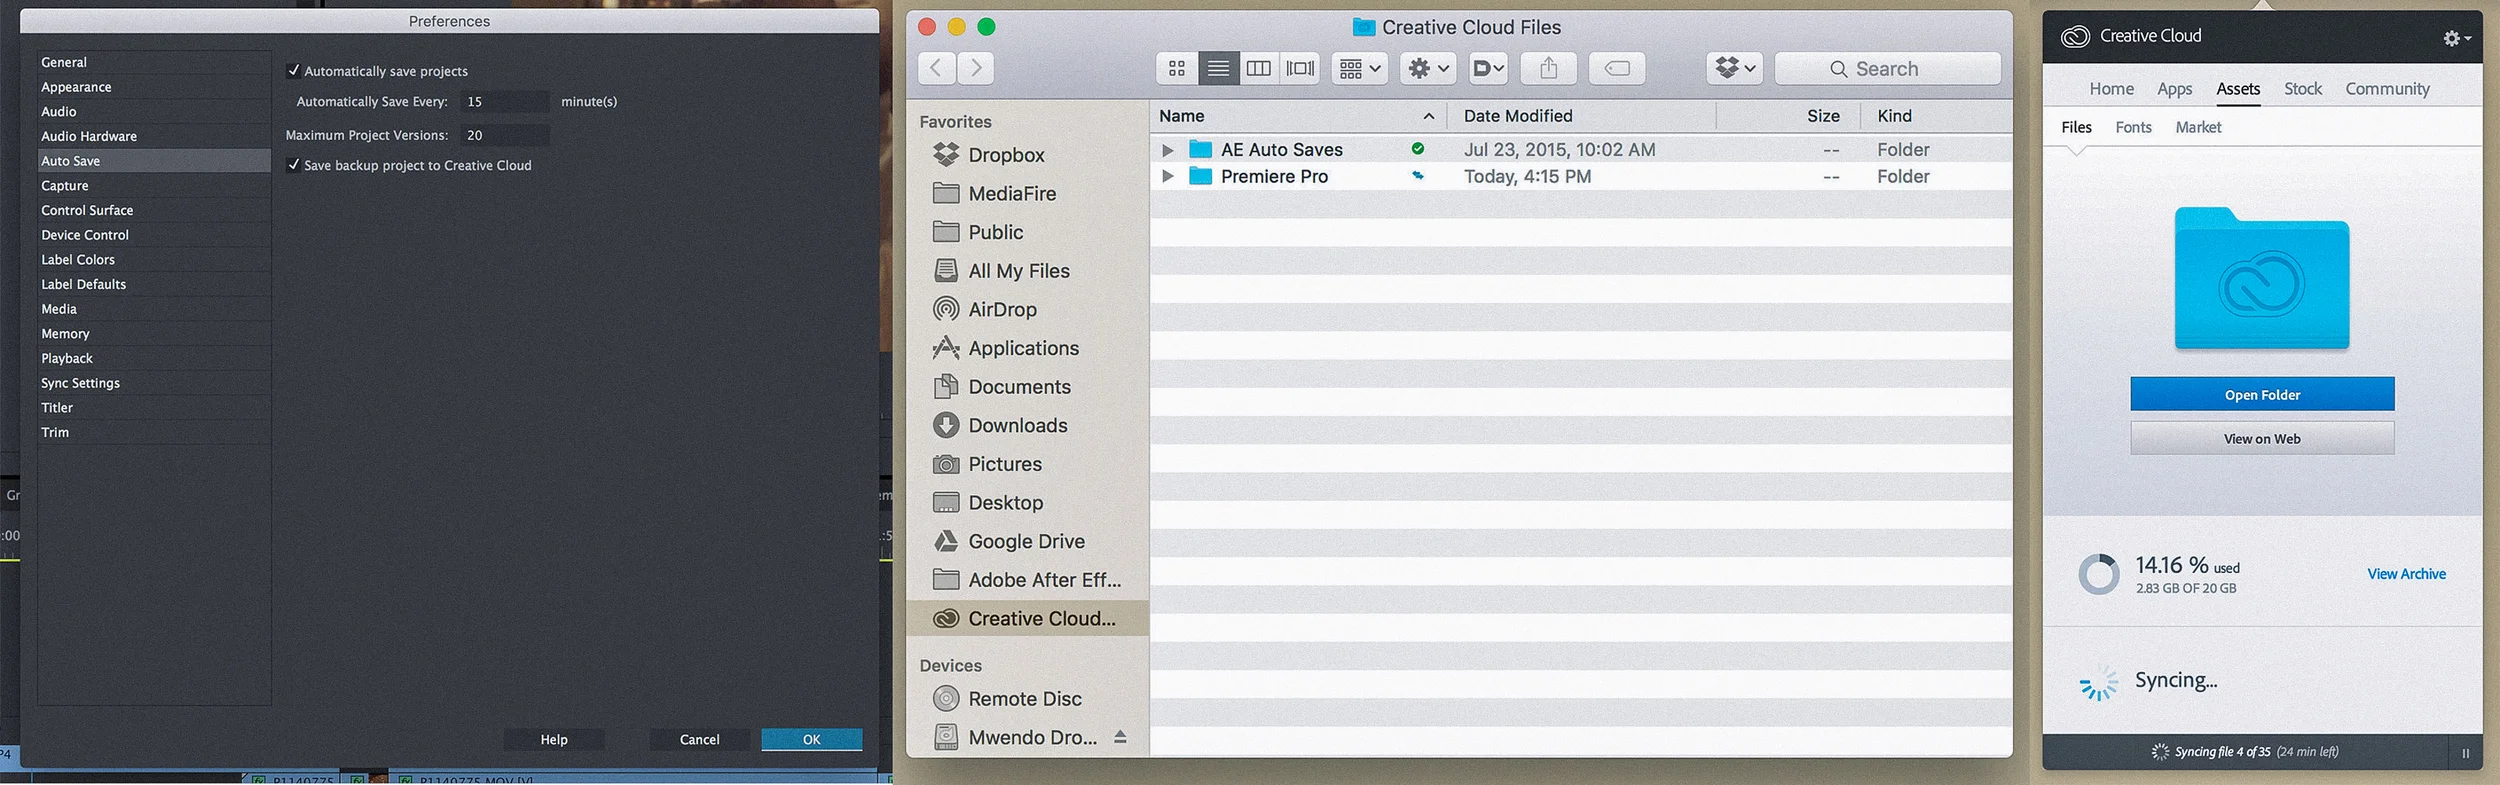
Task: Open AirDrop in Finder sidebar
Action: coord(1027,309)
